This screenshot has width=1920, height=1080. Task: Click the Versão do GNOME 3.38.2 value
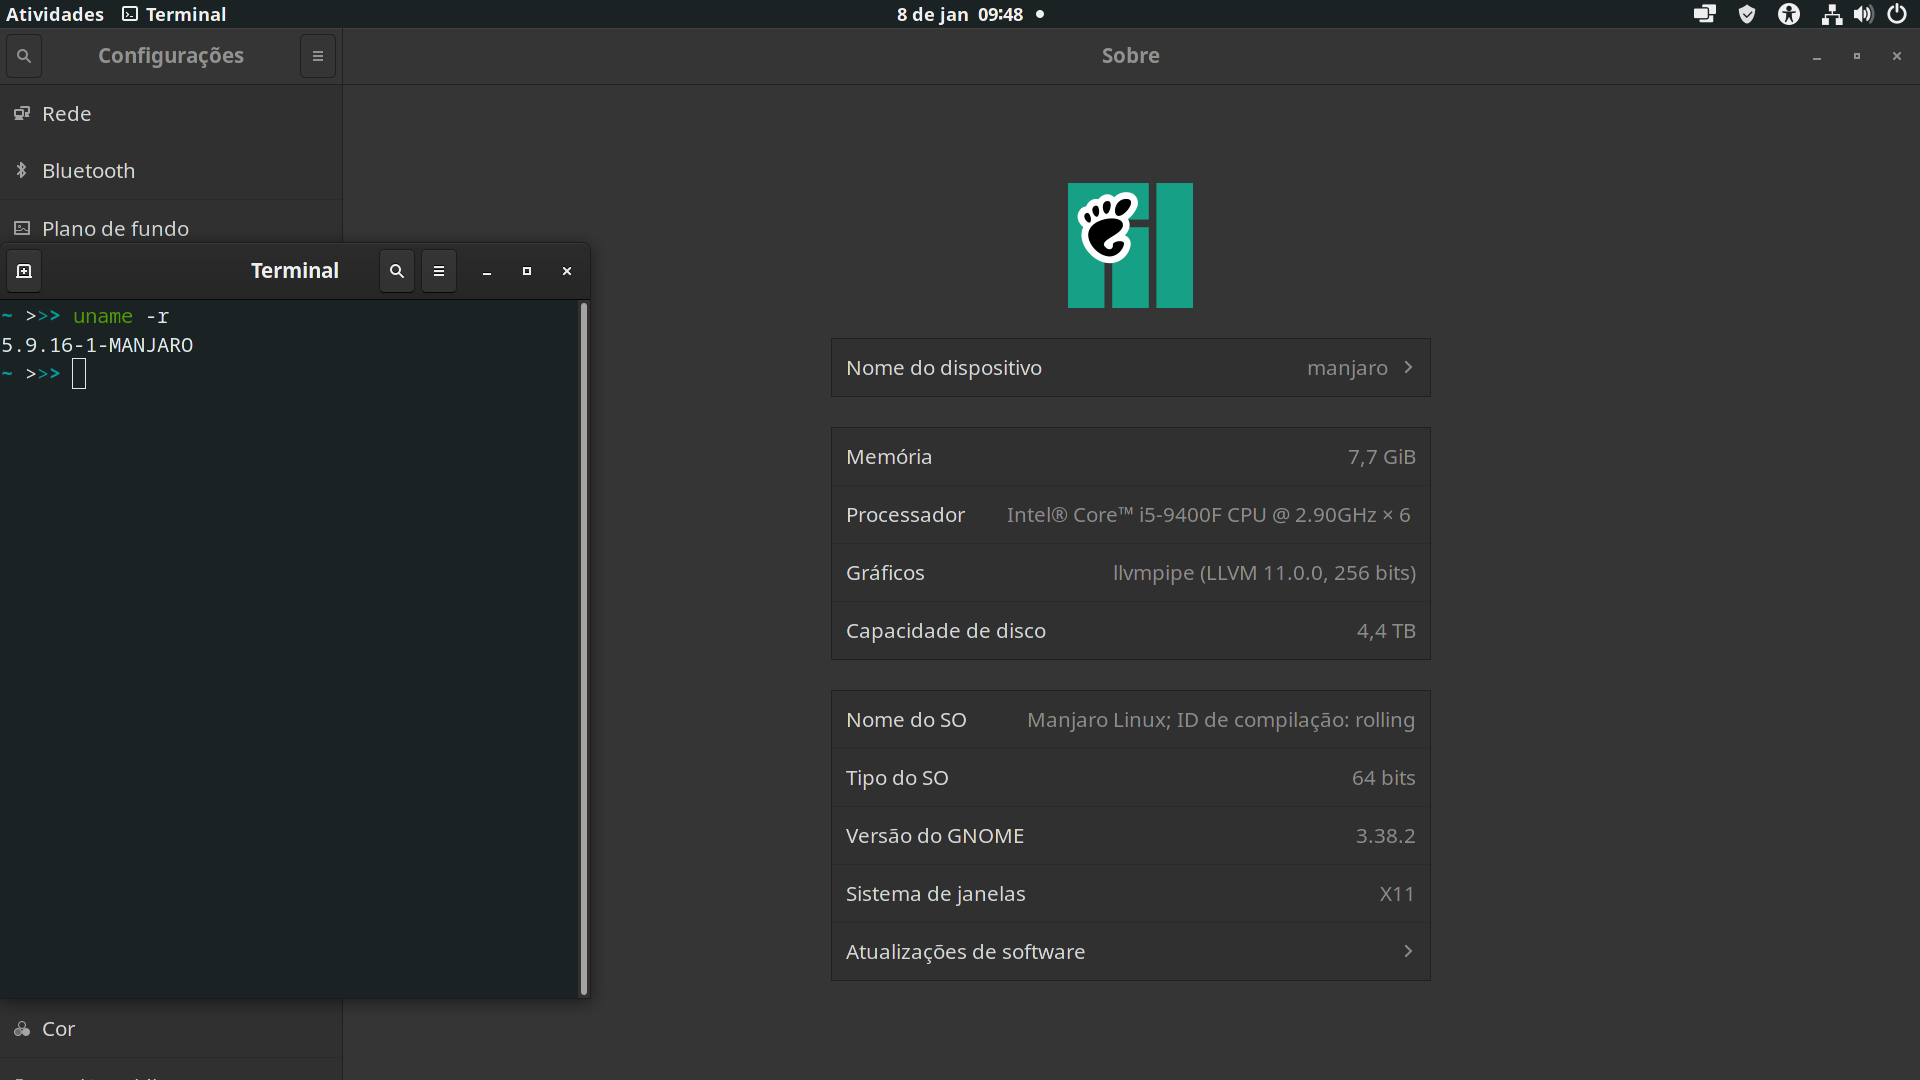[1385, 836]
